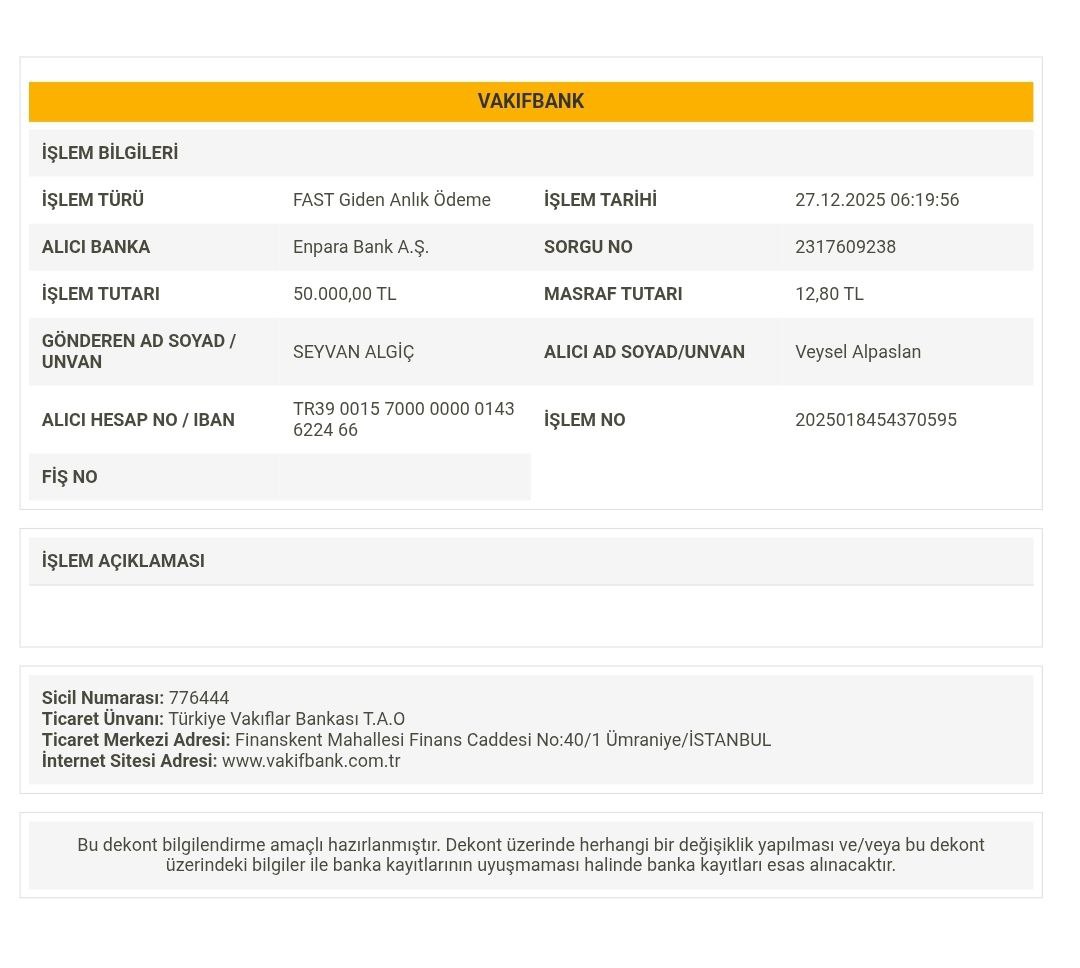Select the amount 50.000,00 TL
1080x968 pixels.
[344, 294]
